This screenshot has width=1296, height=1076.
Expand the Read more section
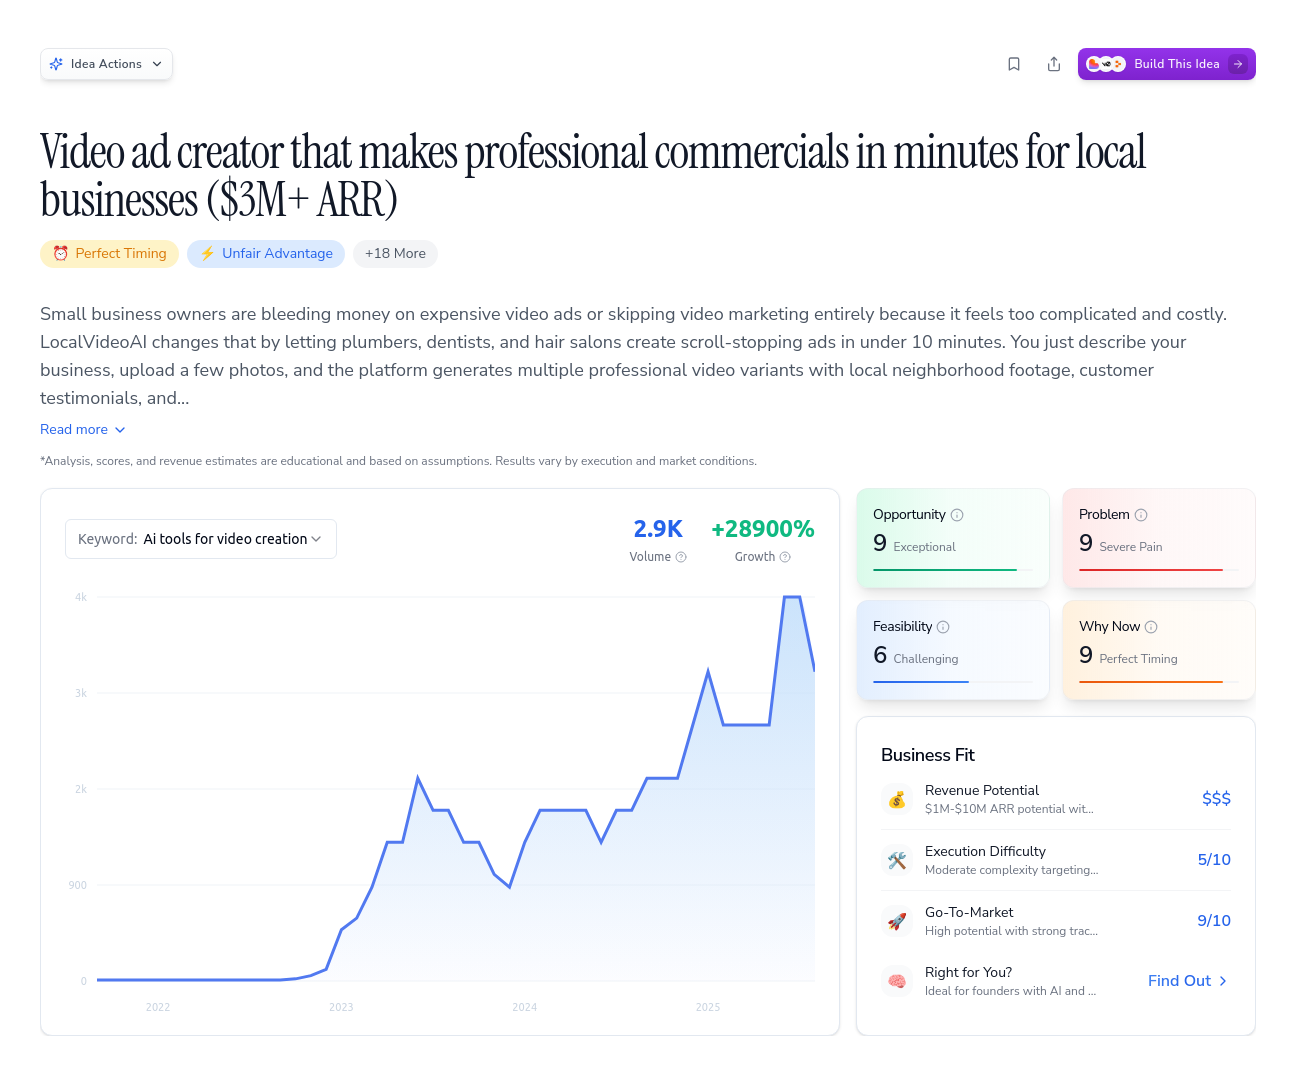83,429
